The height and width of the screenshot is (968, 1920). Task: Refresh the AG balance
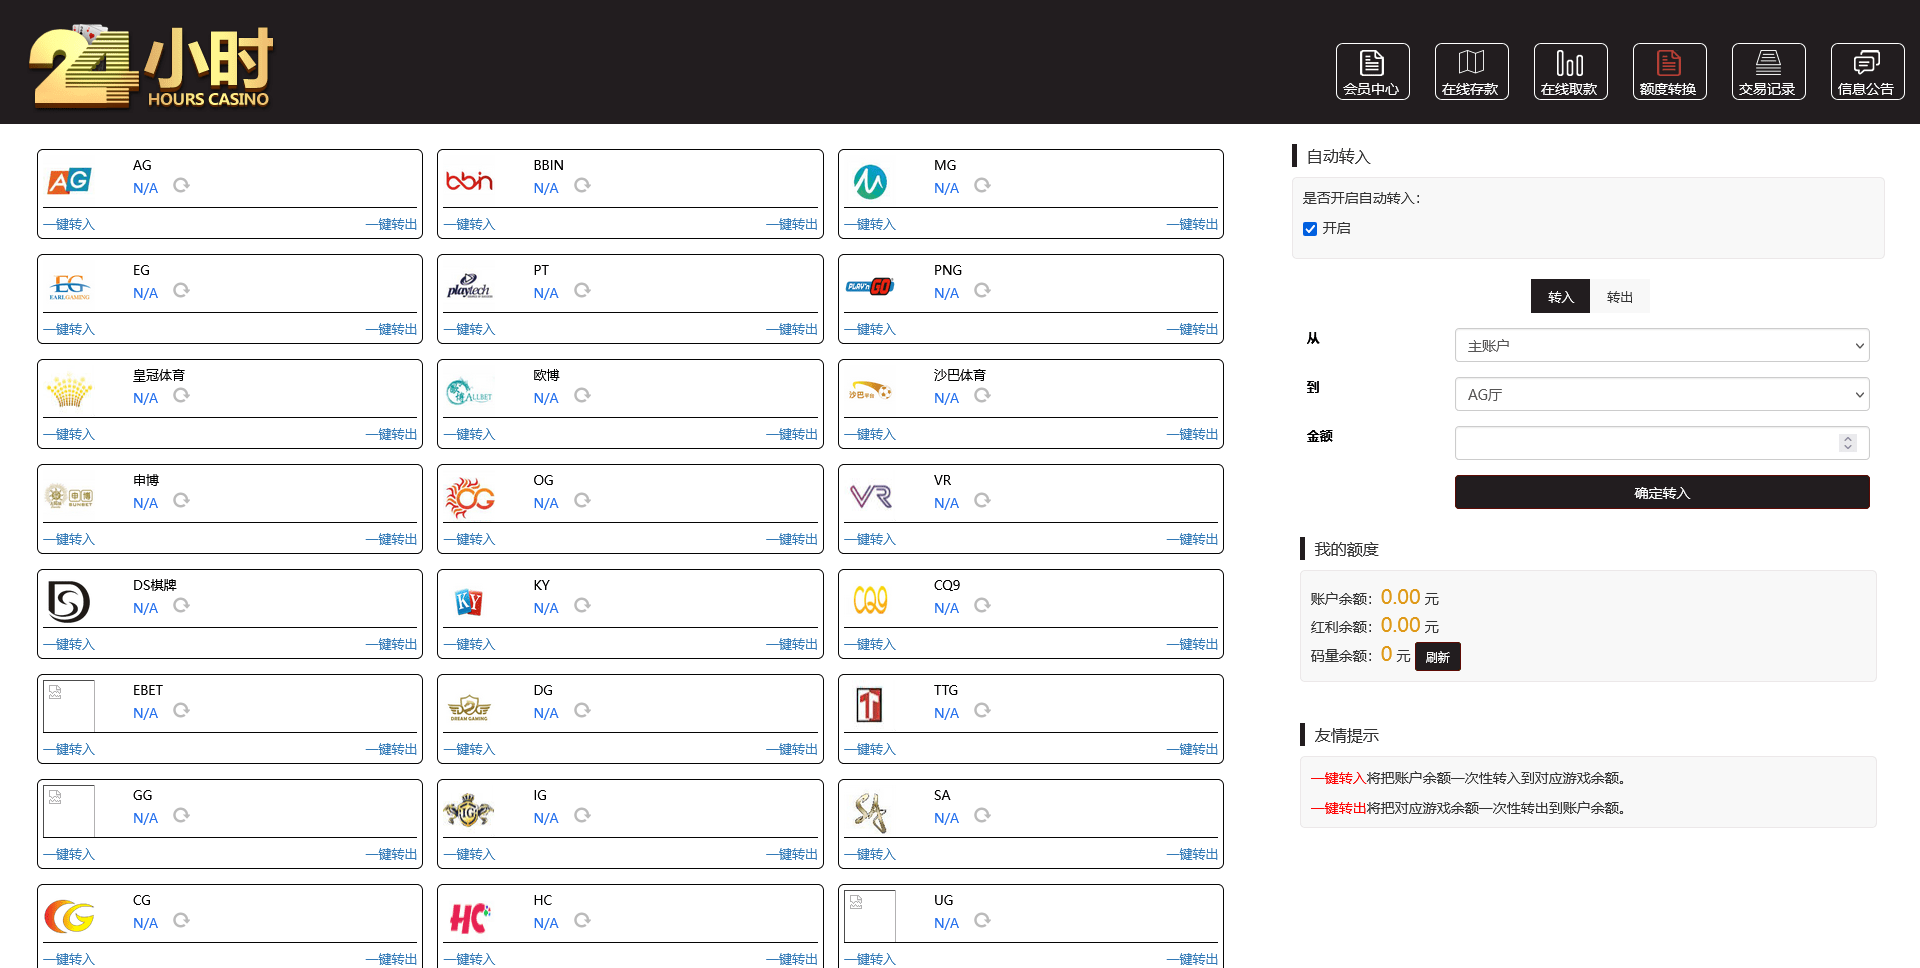pos(181,186)
